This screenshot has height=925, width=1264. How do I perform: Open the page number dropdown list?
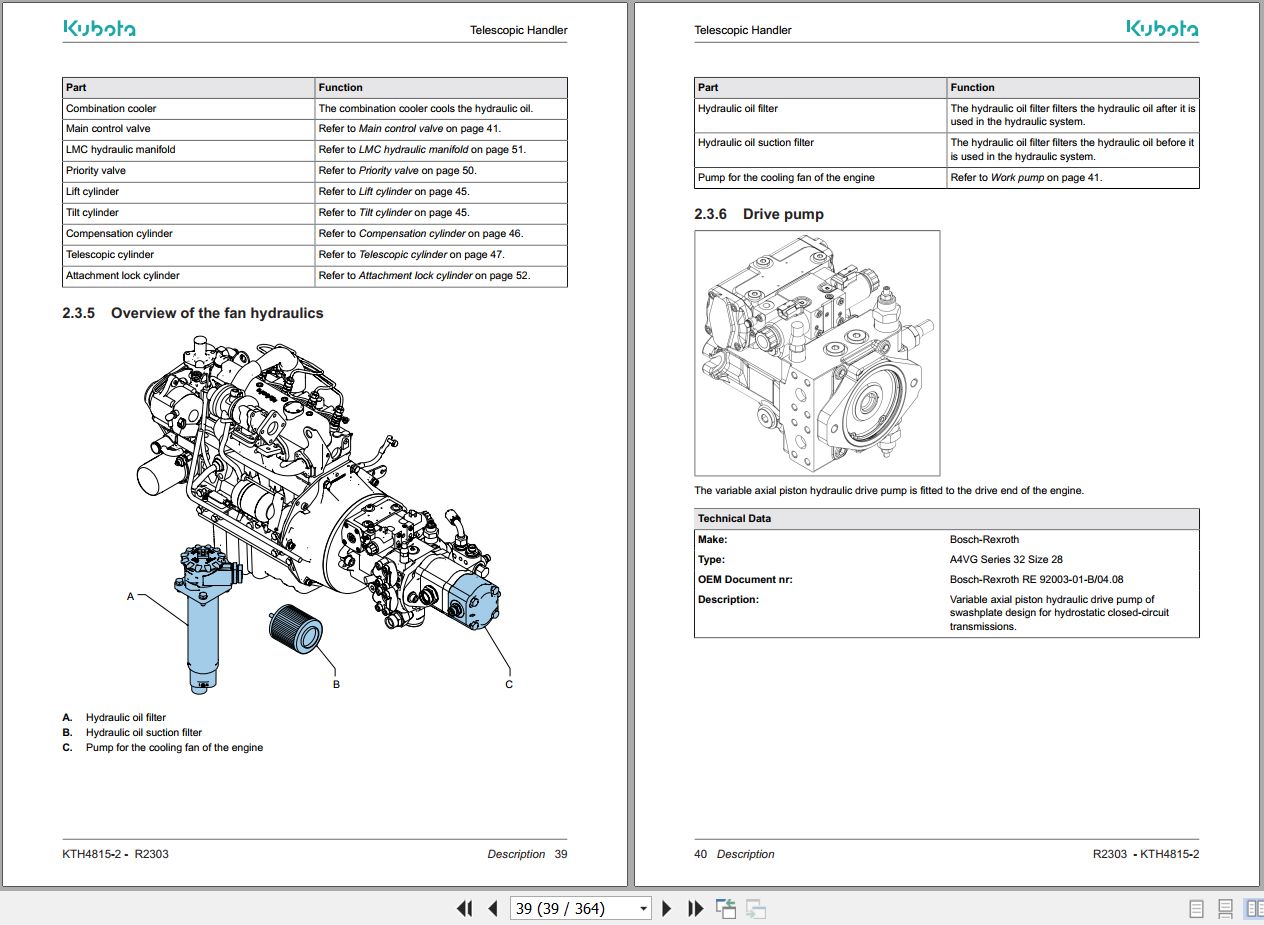pos(644,908)
